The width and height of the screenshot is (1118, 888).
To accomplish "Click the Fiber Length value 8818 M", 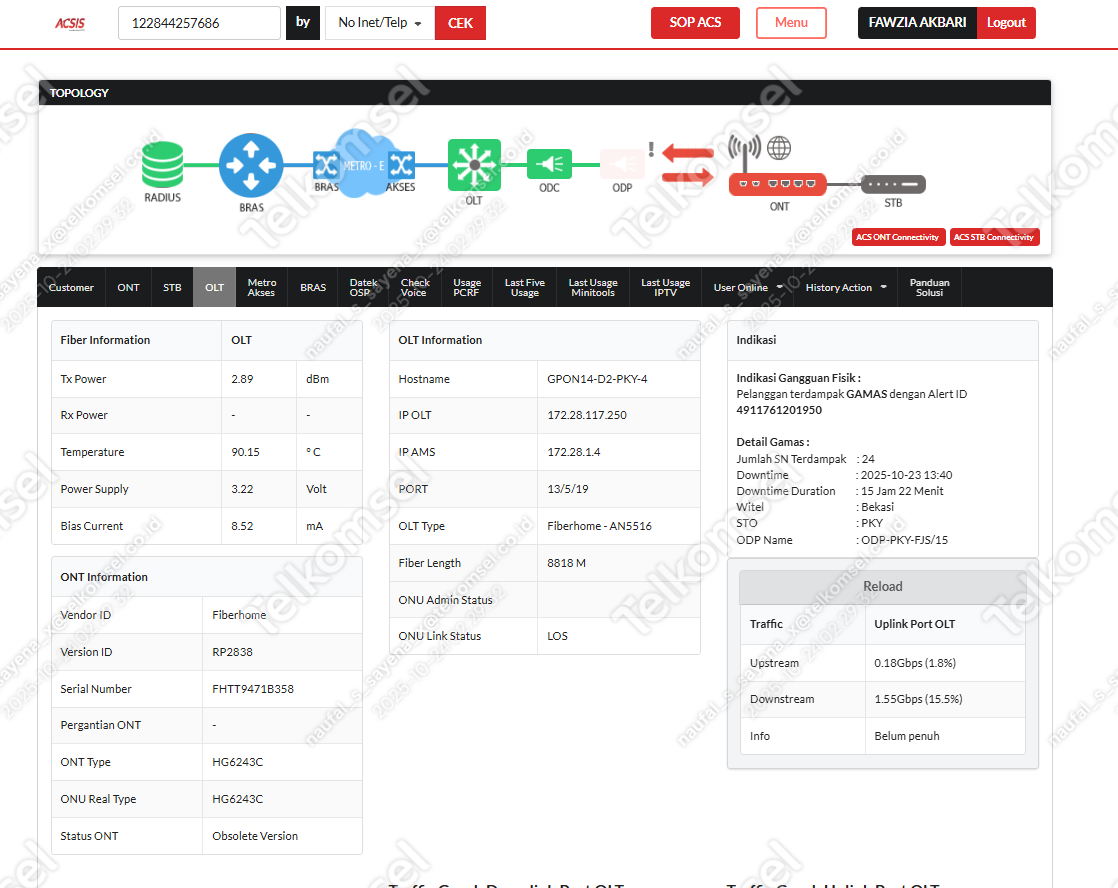I will click(x=567, y=563).
